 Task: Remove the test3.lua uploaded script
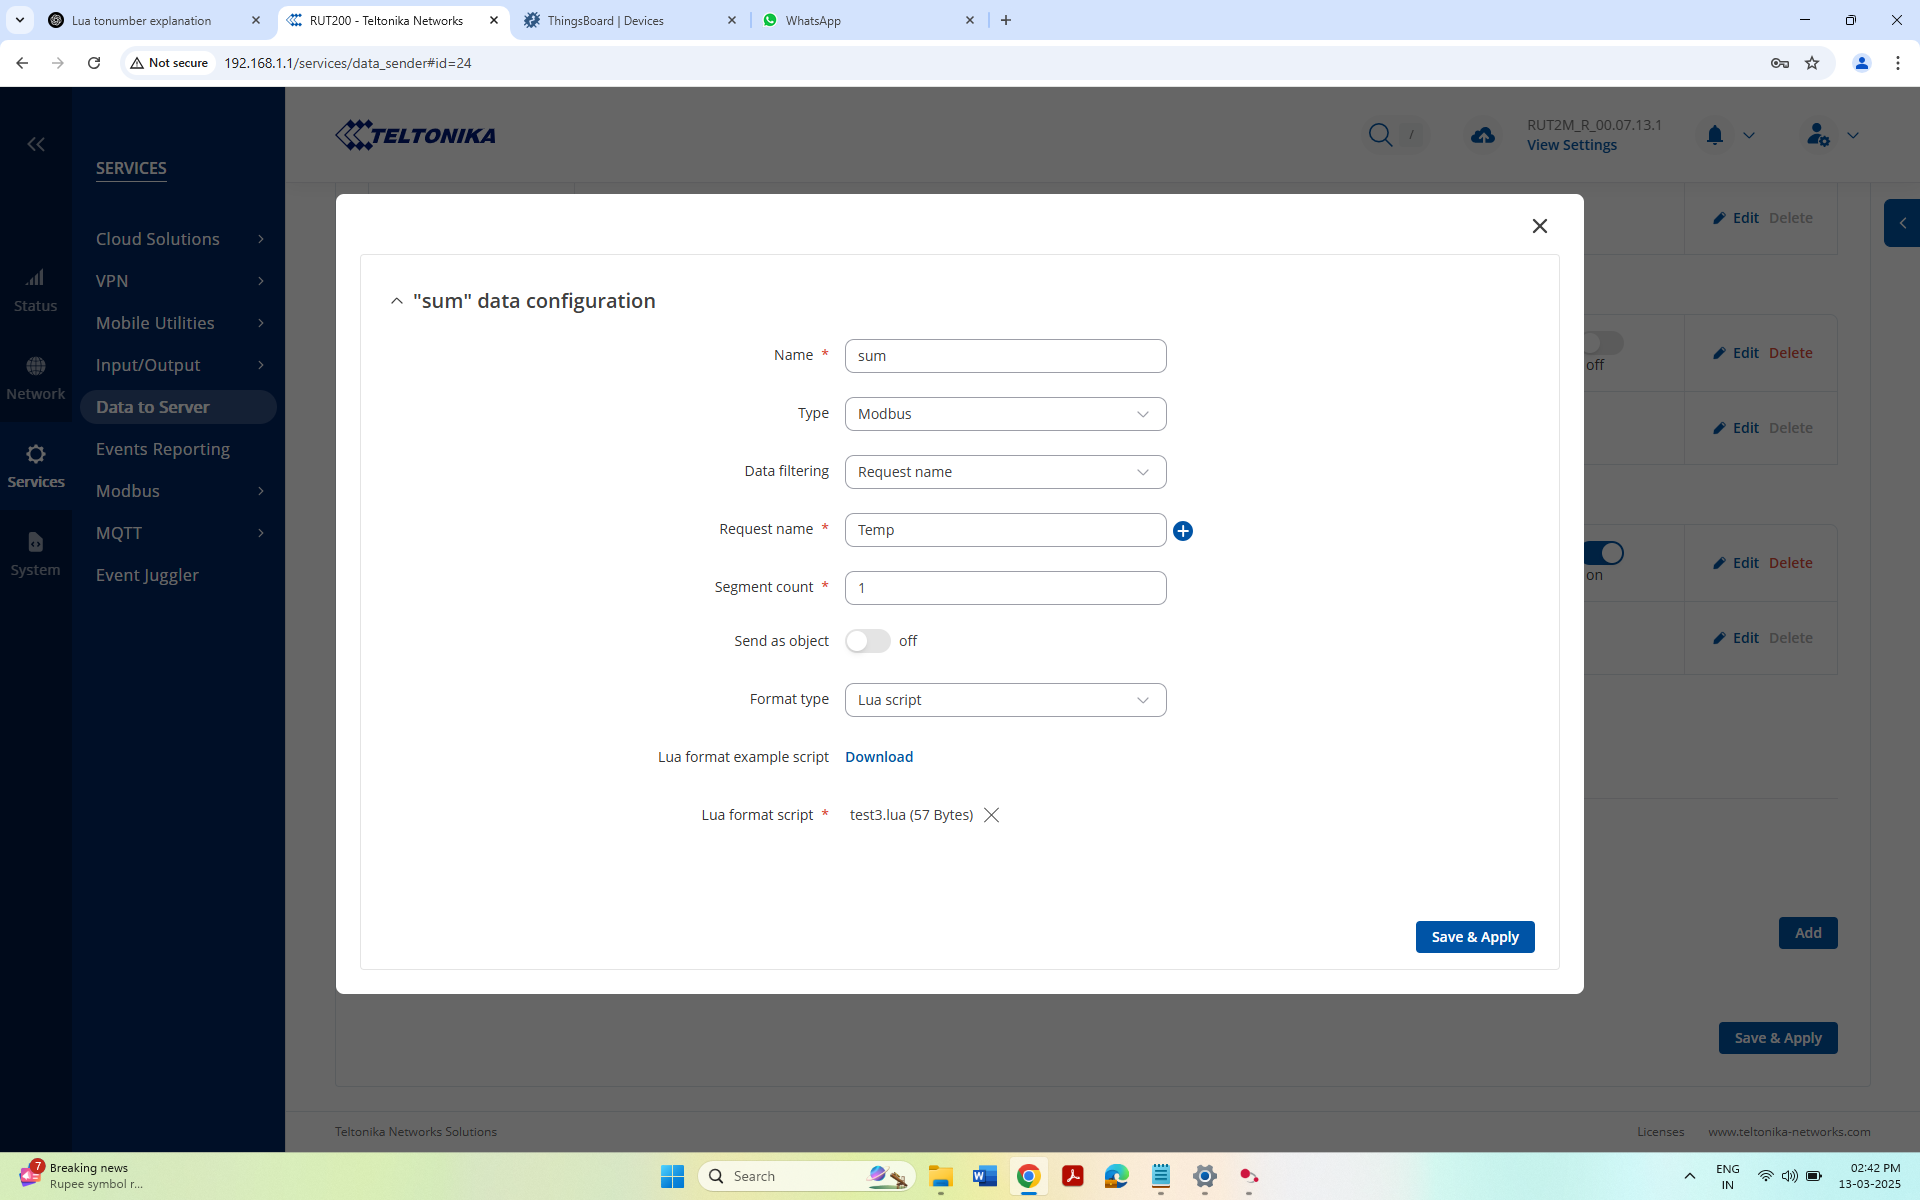tap(991, 815)
